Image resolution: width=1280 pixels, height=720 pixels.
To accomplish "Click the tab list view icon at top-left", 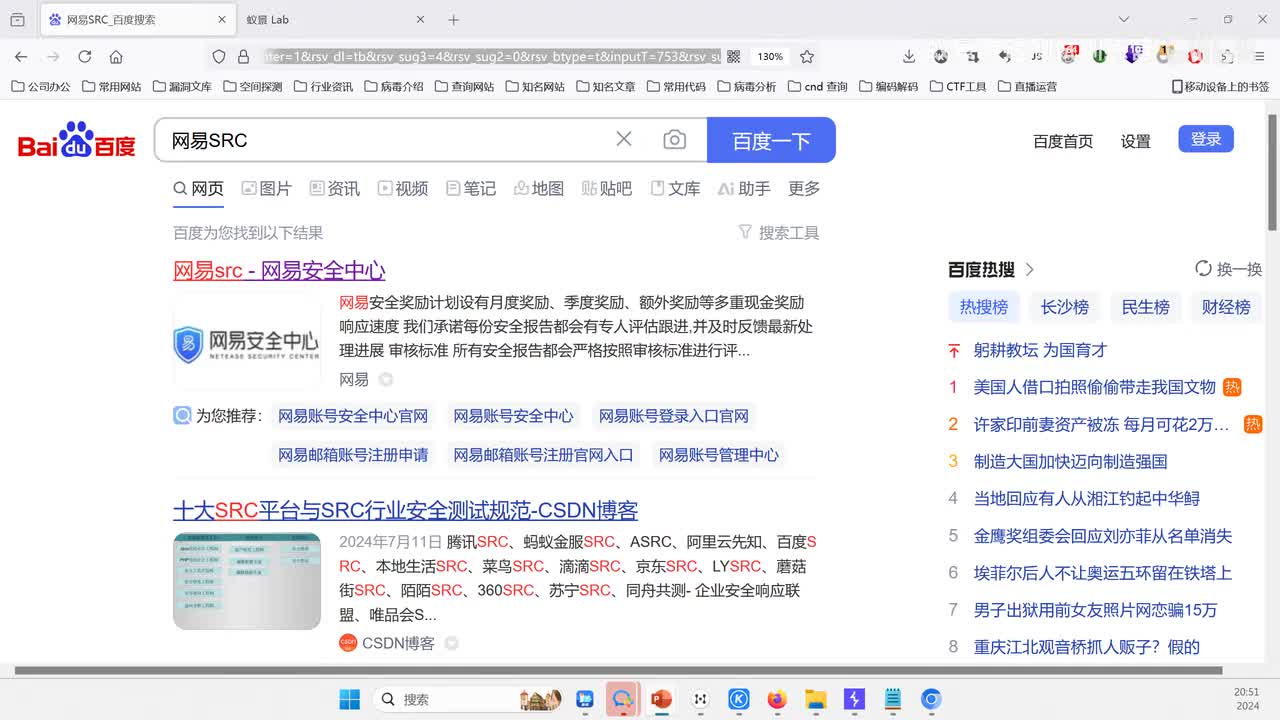I will (x=17, y=20).
